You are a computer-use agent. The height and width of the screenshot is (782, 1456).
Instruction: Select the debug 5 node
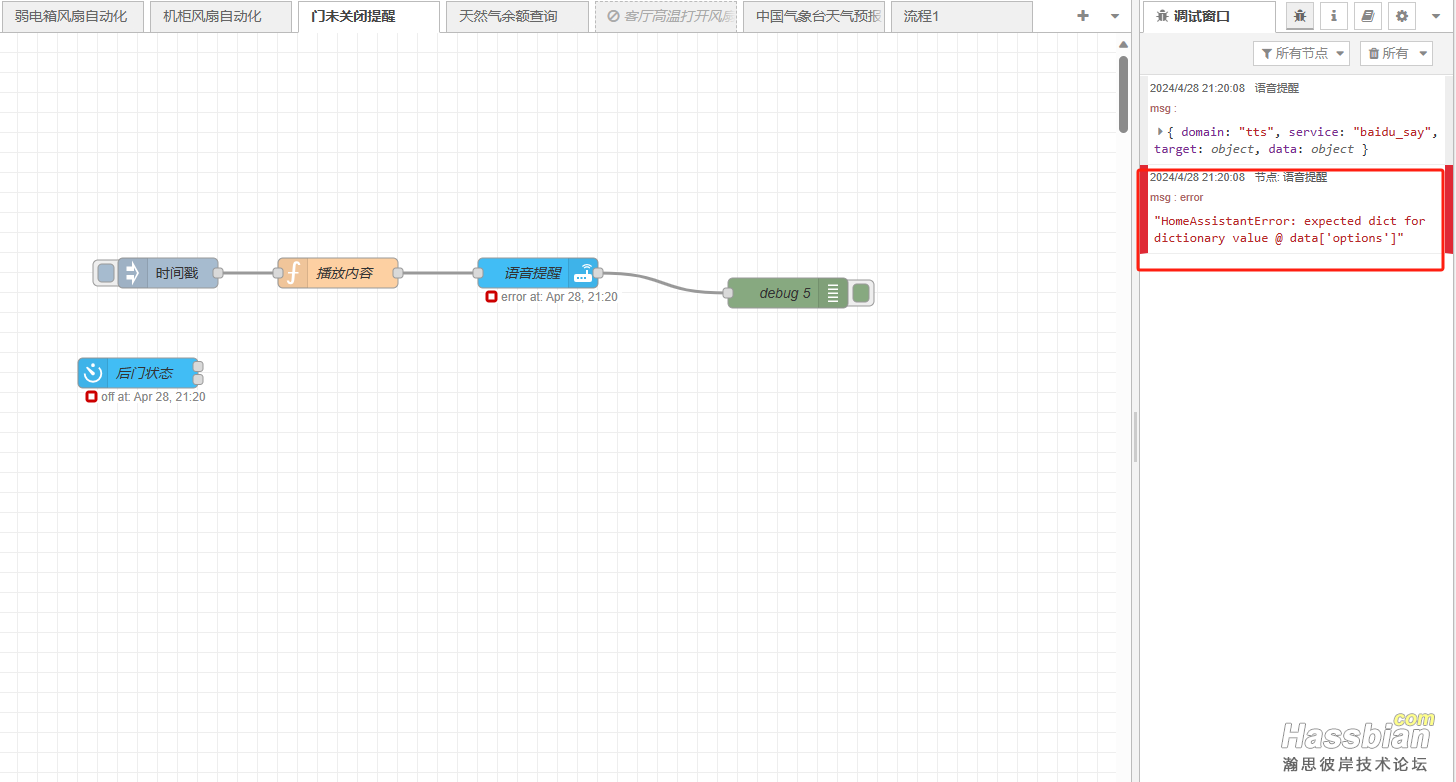click(x=787, y=293)
